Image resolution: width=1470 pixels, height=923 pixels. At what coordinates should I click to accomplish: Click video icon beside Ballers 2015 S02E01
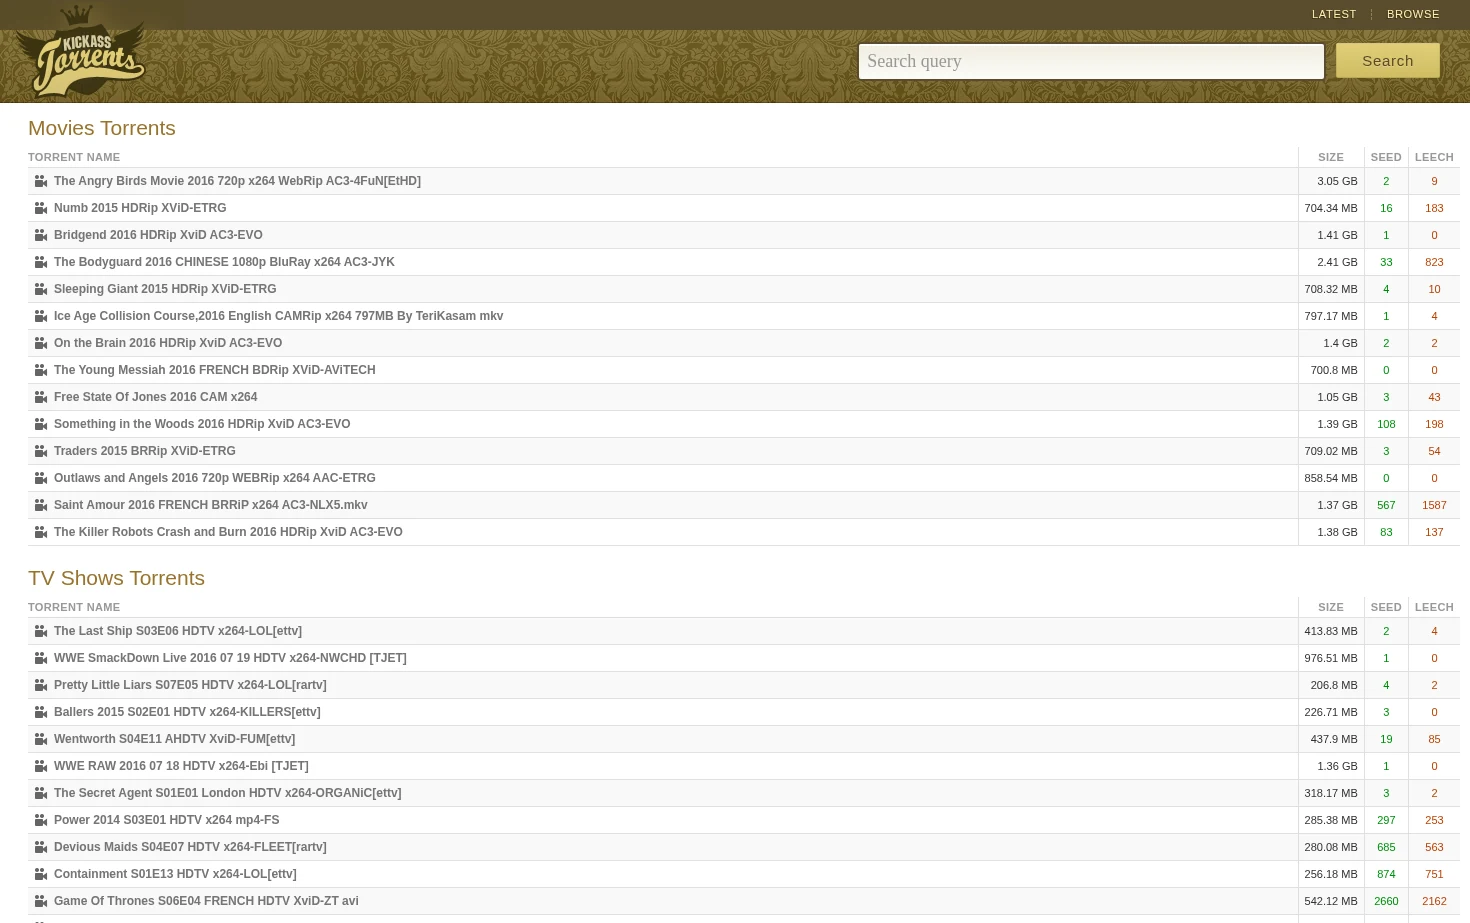[x=41, y=712]
